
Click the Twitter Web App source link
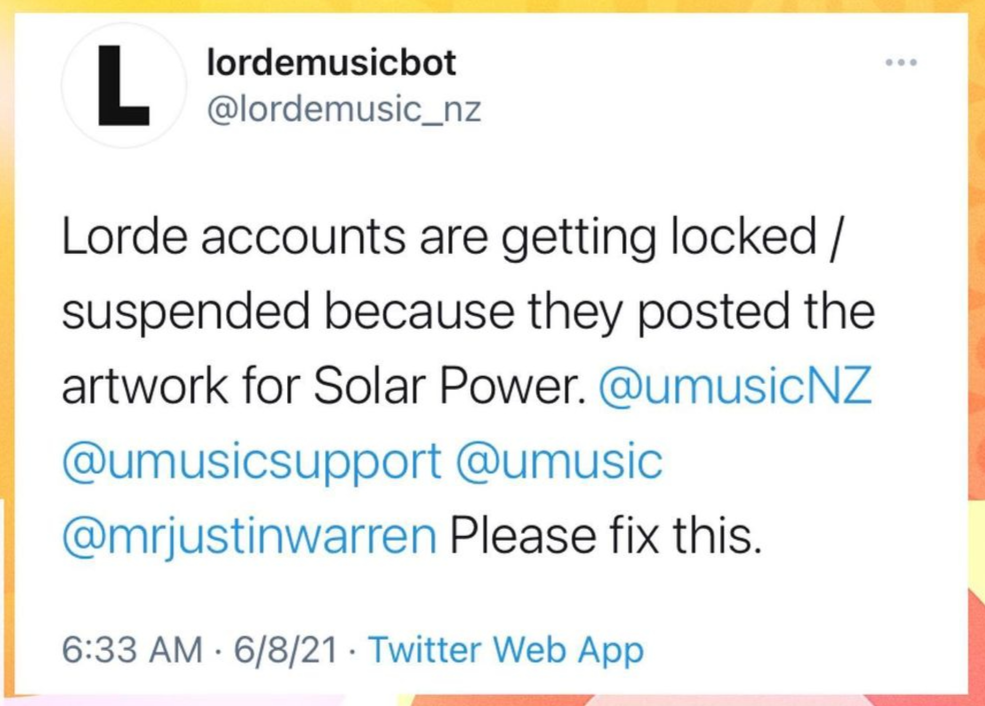506,649
